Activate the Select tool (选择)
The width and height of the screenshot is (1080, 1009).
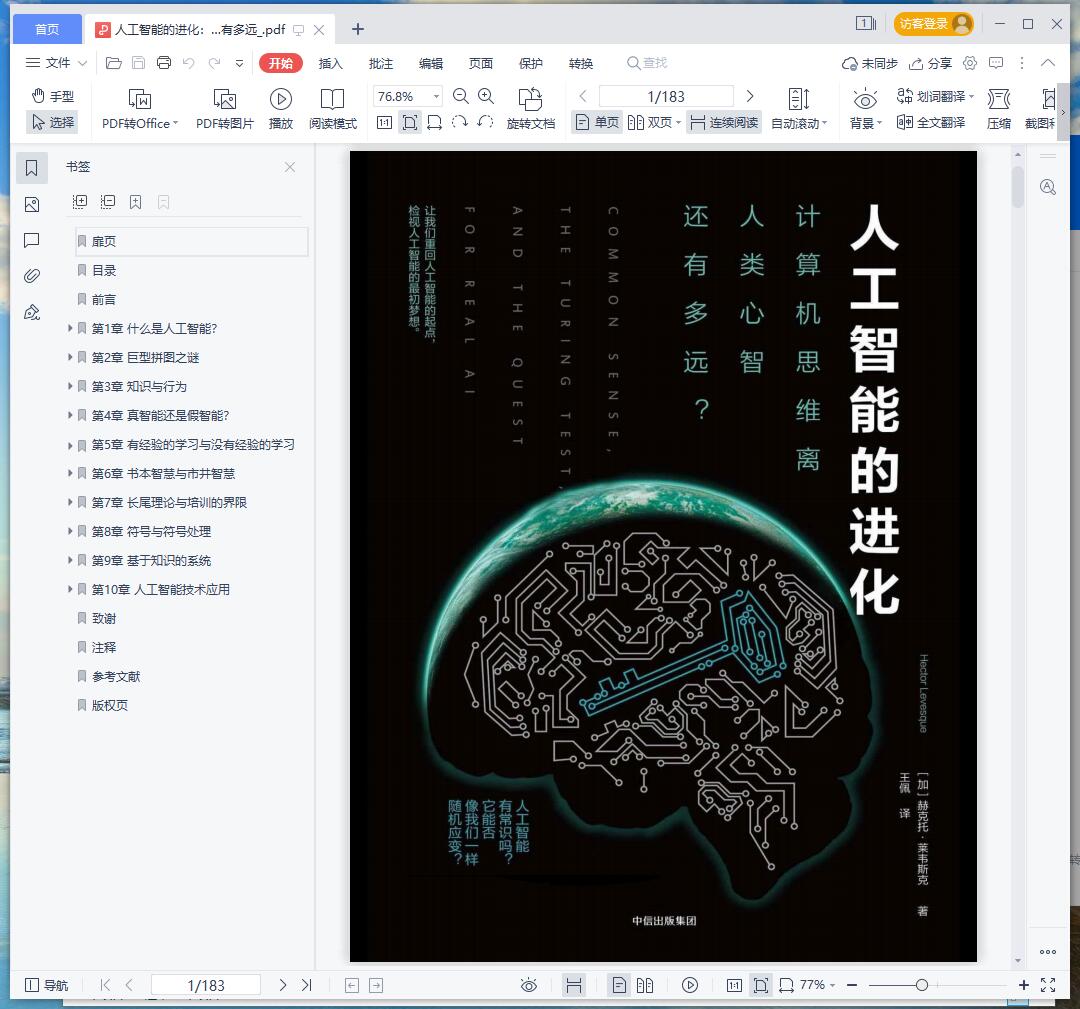[52, 122]
